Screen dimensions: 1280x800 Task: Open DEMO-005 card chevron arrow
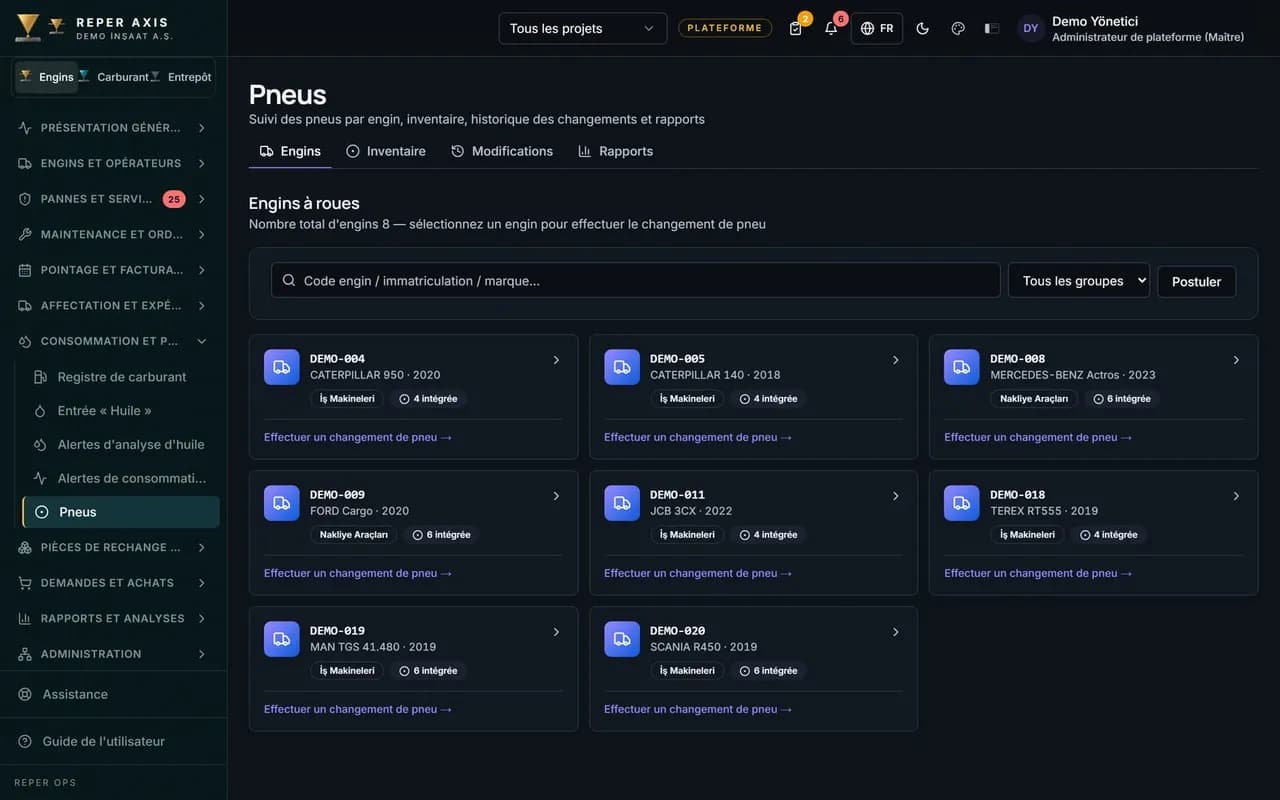click(896, 360)
